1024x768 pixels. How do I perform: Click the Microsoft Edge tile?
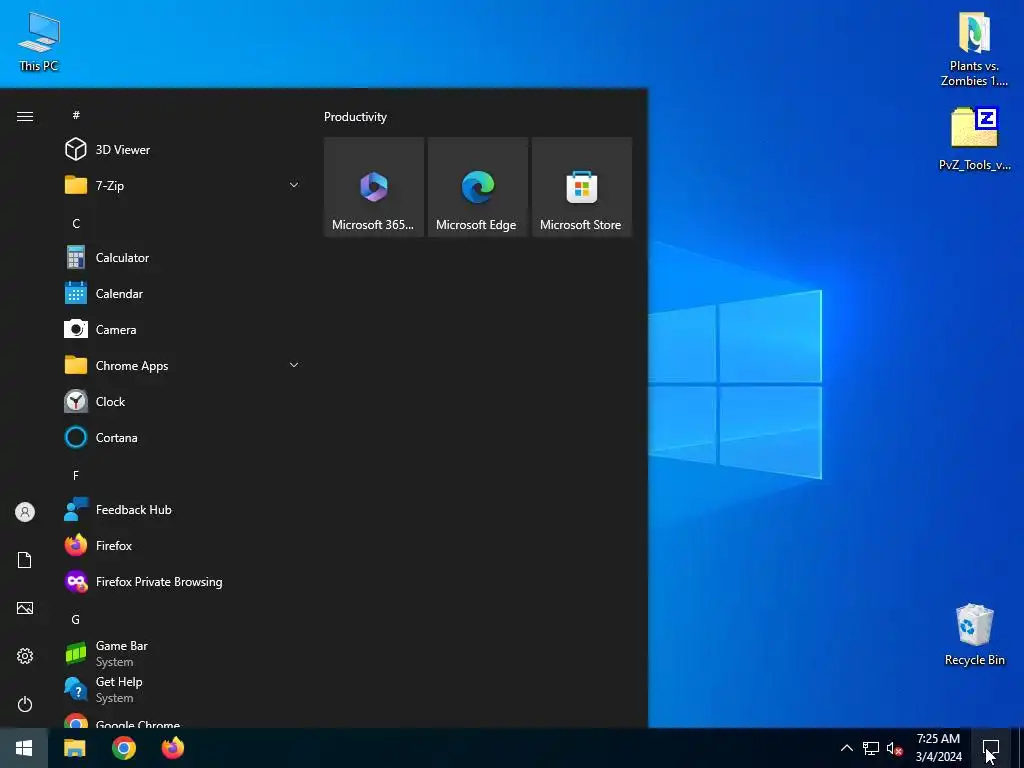(477, 187)
